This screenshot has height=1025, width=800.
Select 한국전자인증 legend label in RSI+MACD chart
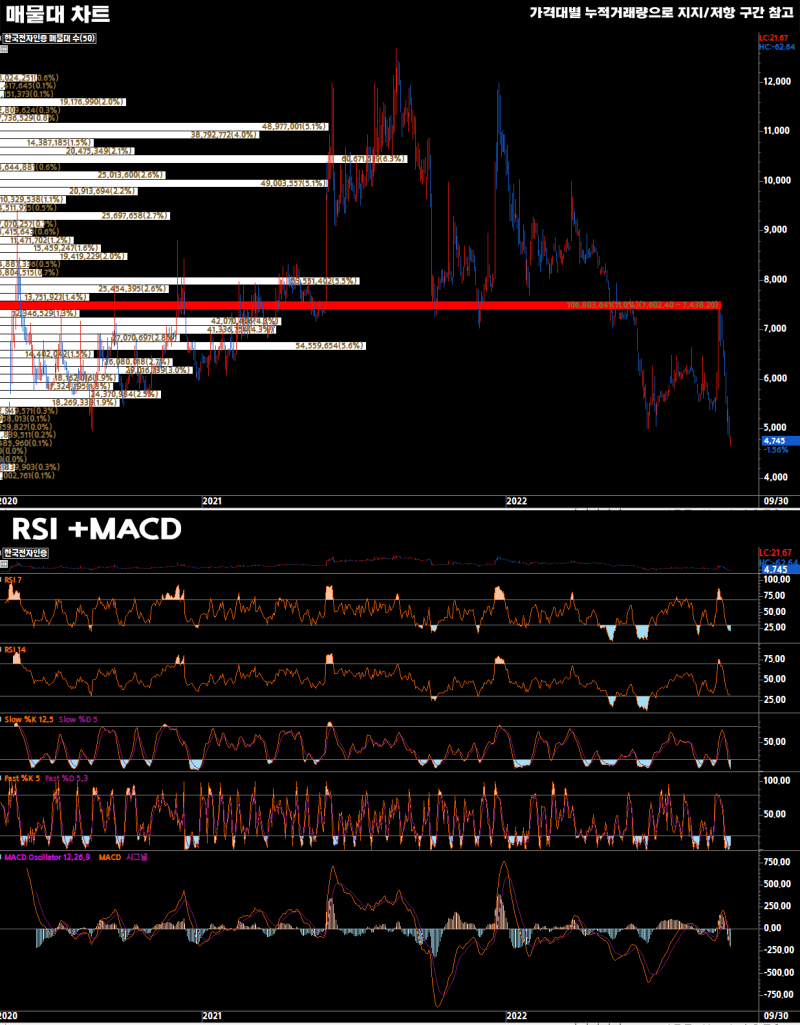(x=27, y=553)
